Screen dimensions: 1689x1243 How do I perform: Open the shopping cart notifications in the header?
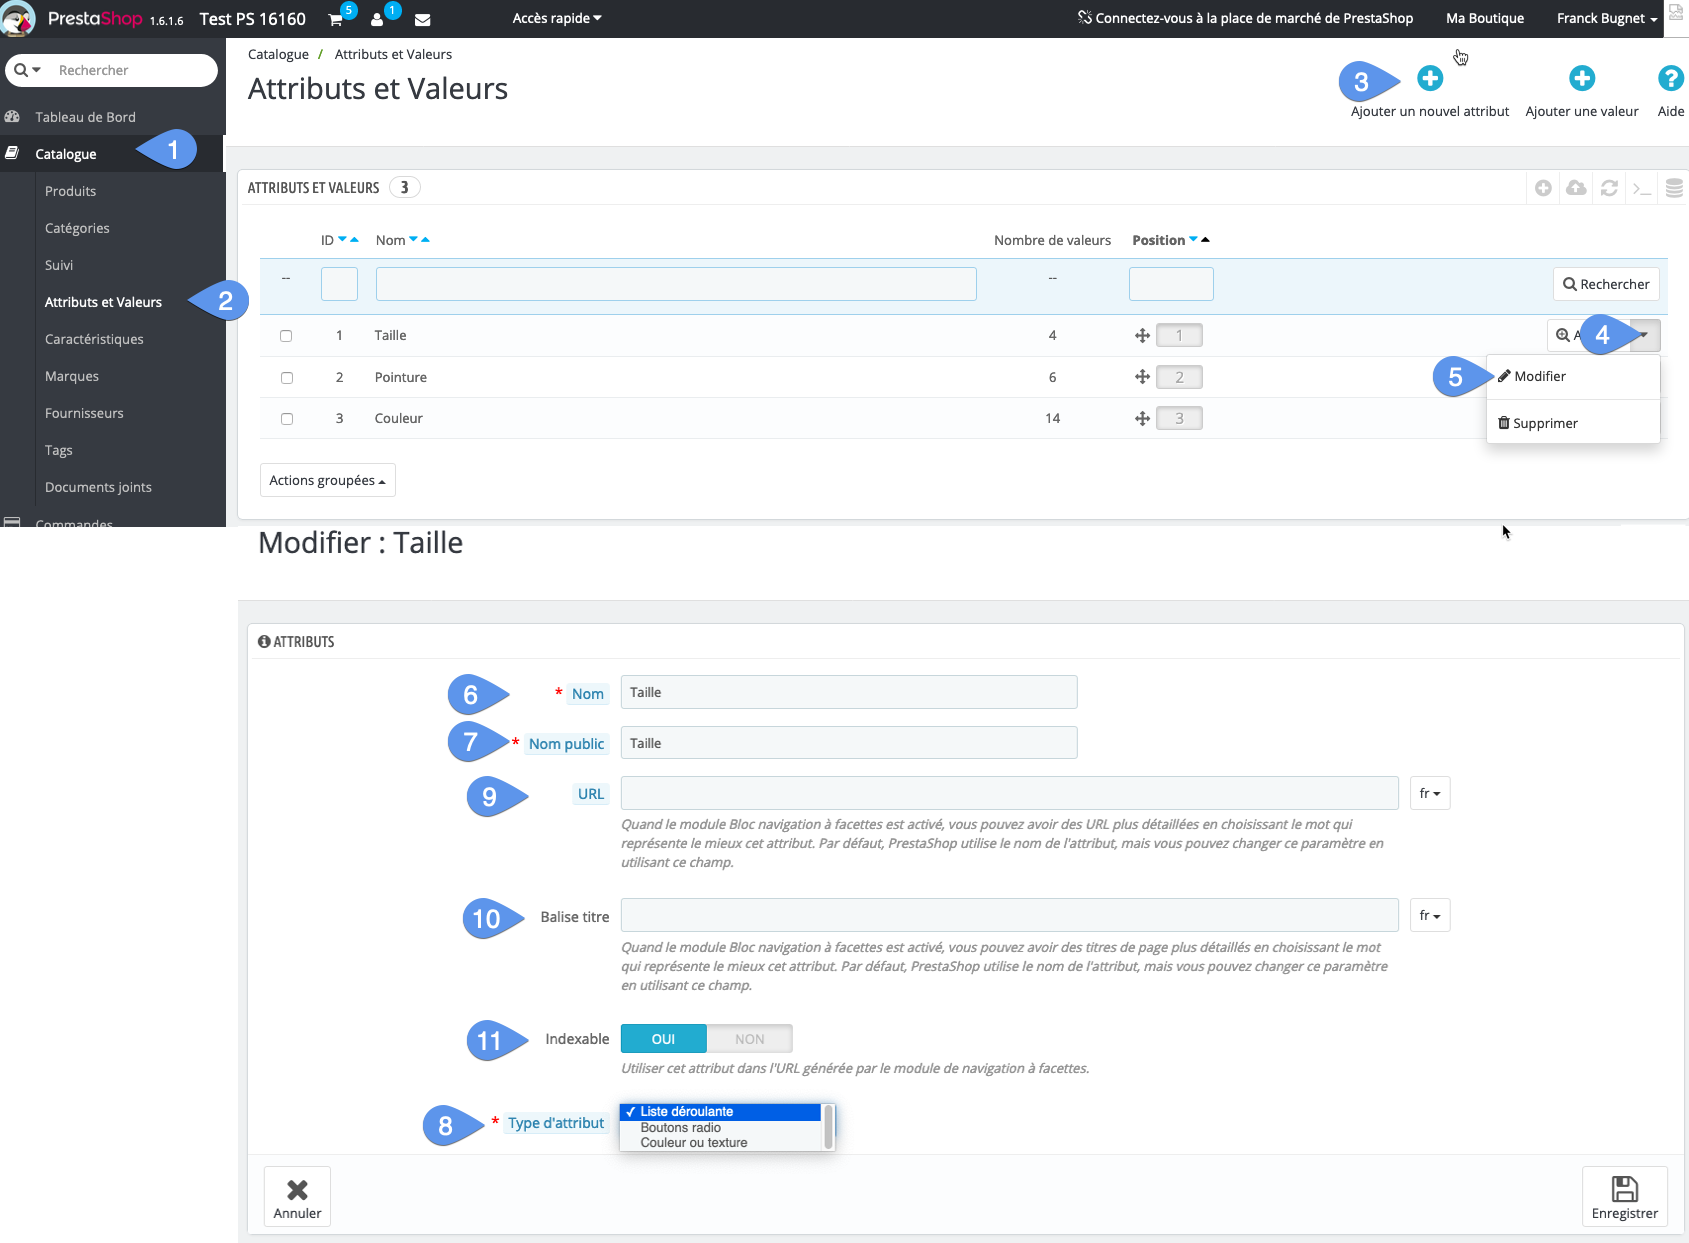click(336, 19)
